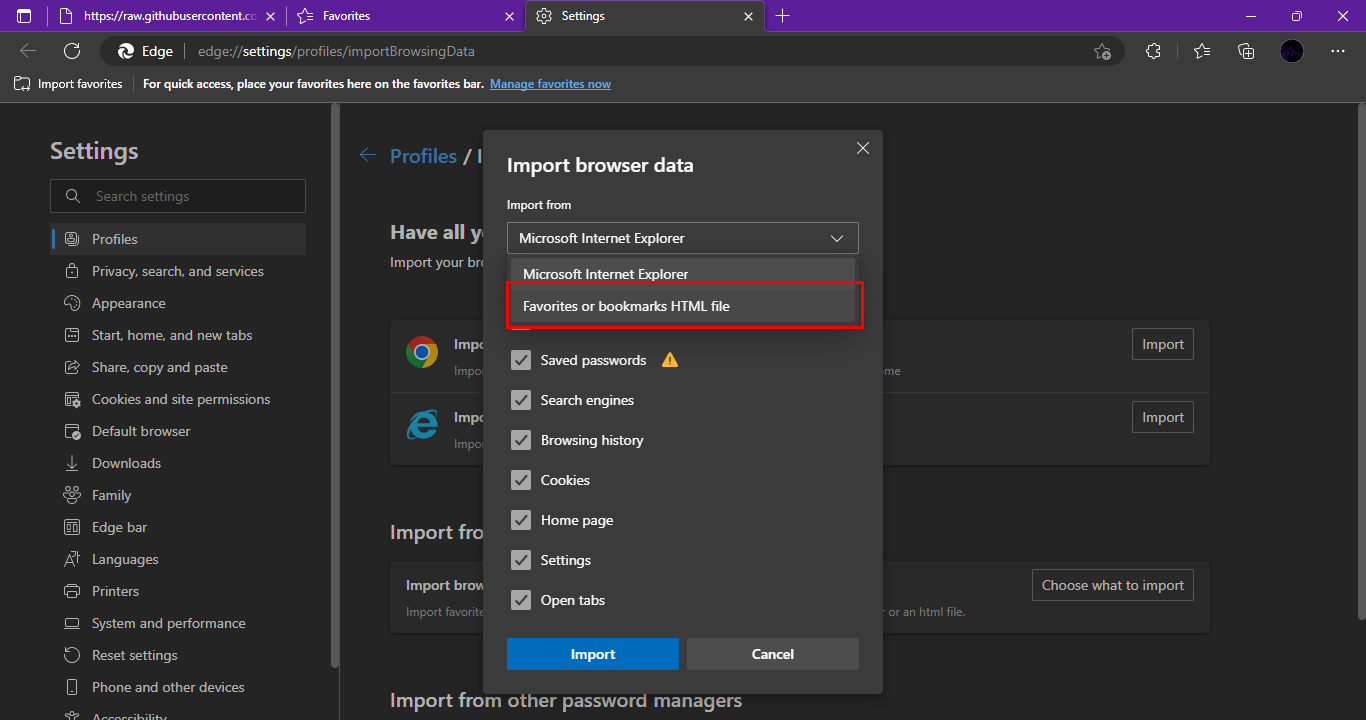Go back using the browser back arrow
Screen dimensions: 1366x720
pos(28,51)
